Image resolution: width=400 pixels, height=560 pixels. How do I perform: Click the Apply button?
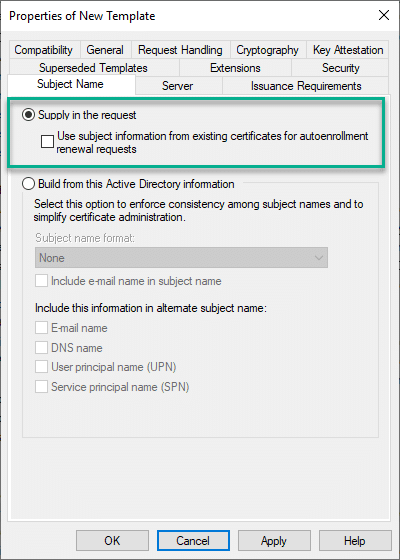[x=274, y=540]
